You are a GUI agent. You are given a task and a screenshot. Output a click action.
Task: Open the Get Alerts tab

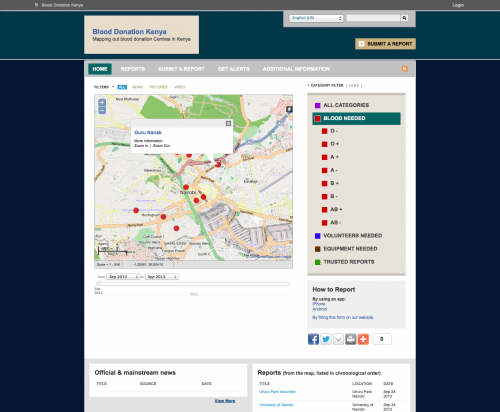[233, 69]
